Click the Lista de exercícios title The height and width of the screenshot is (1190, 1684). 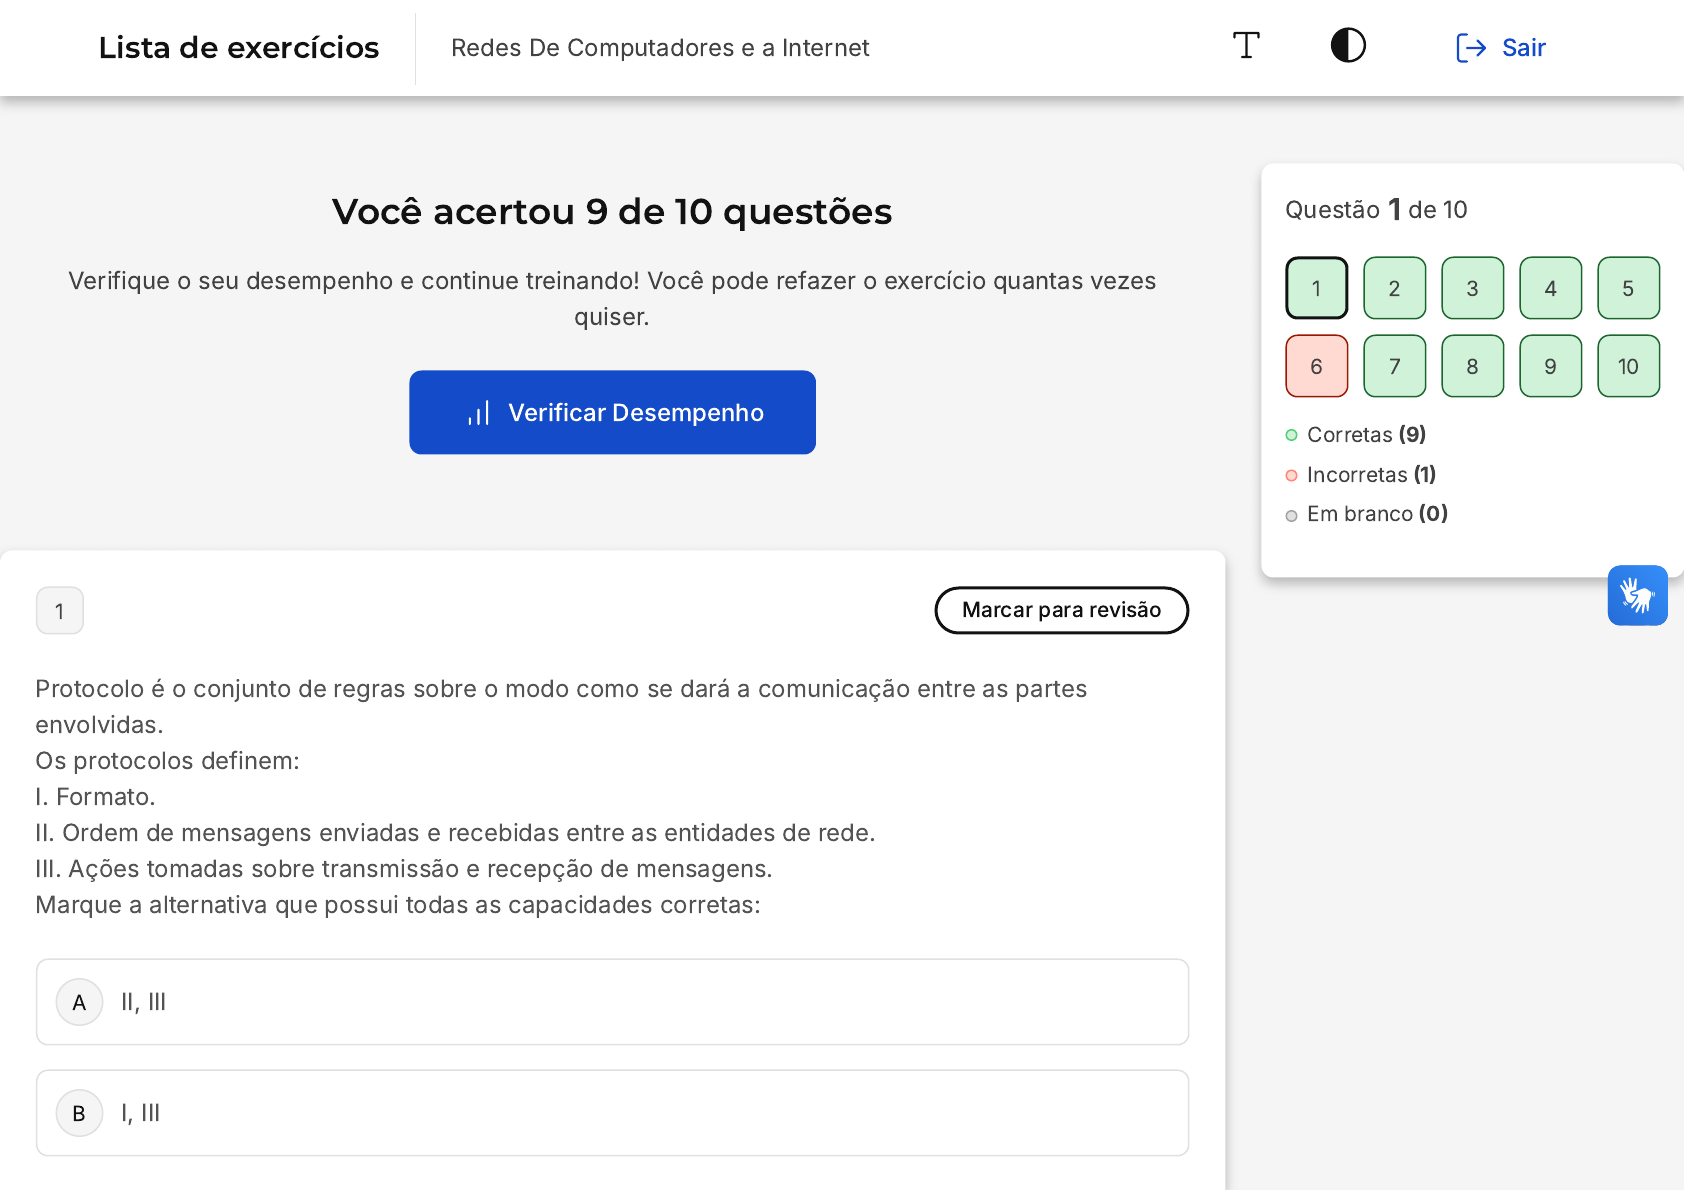239,48
